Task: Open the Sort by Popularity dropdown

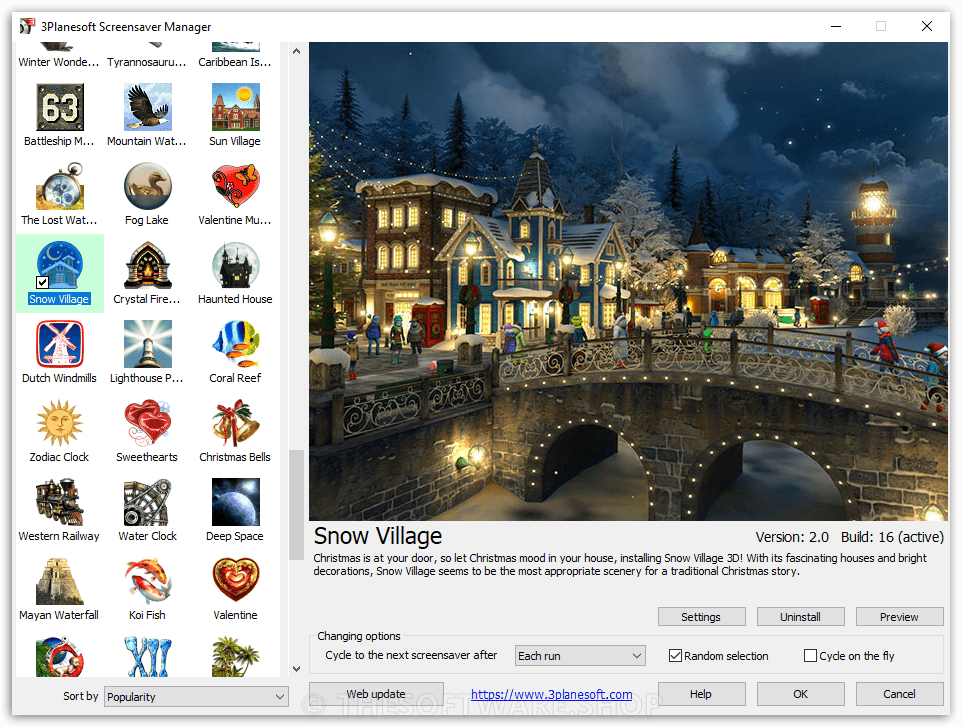Action: click(x=196, y=697)
